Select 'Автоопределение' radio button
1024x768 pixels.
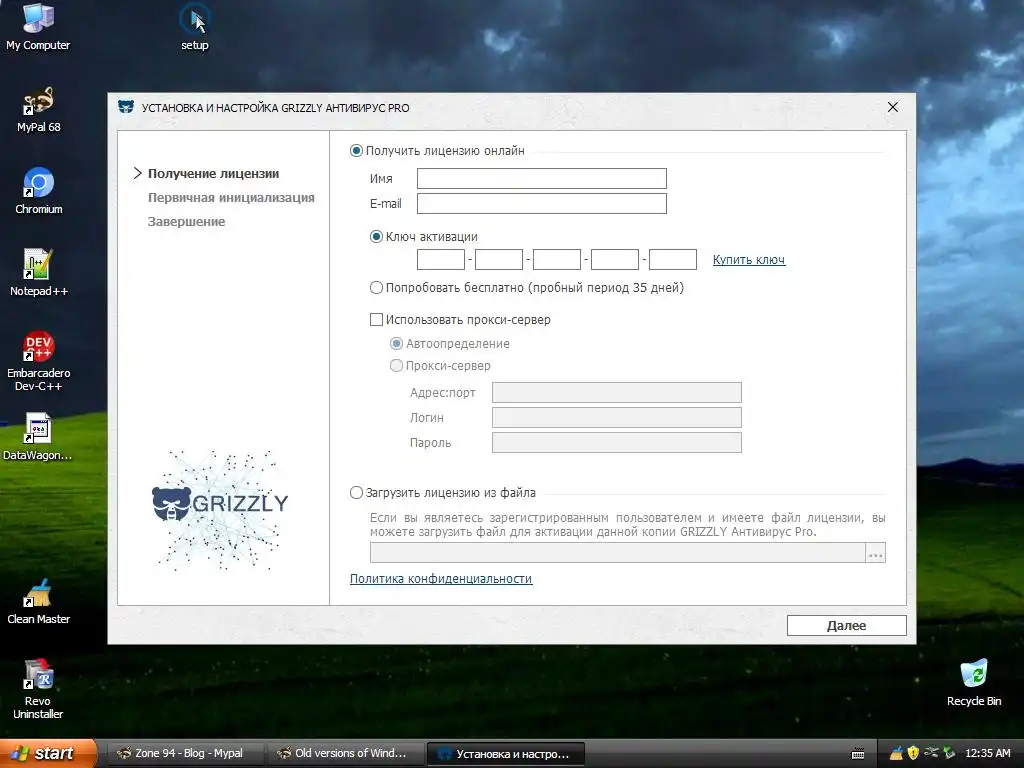[396, 344]
